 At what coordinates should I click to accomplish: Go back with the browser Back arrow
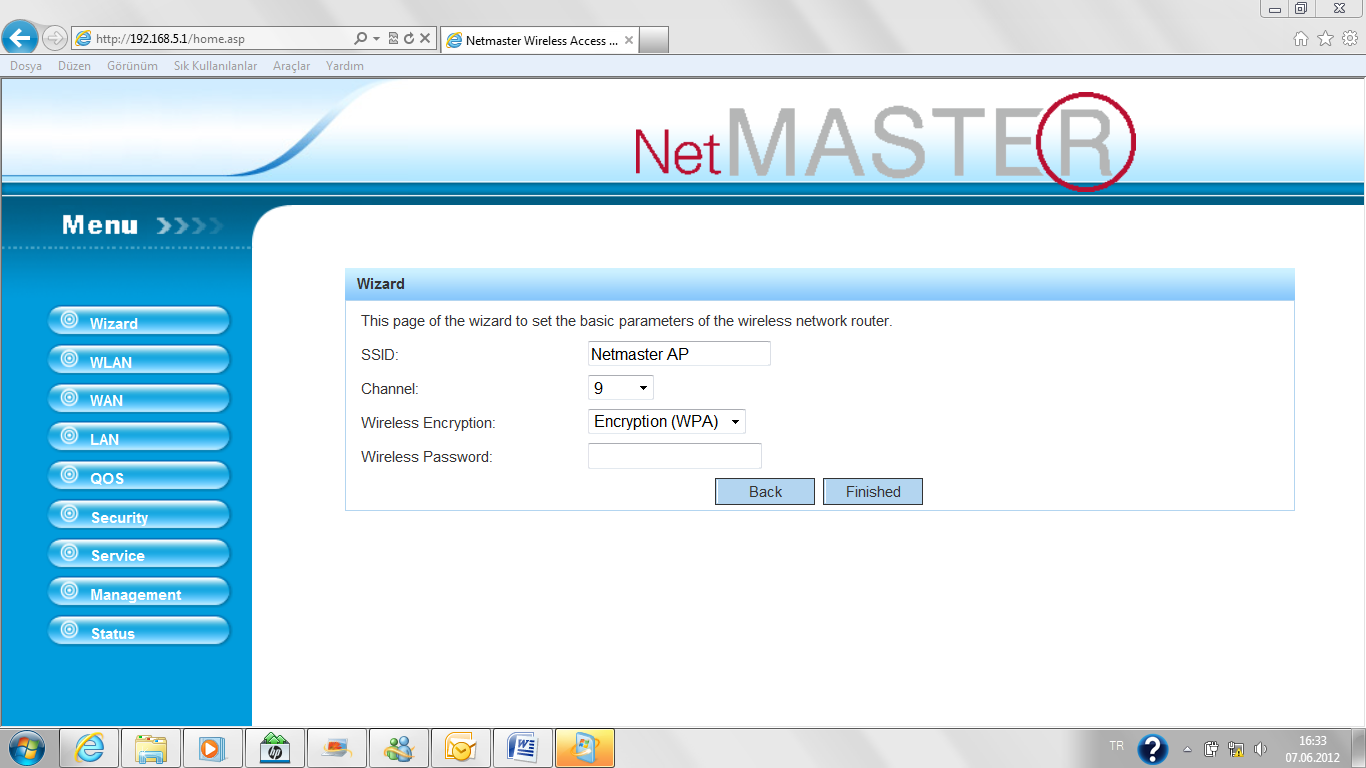click(20, 38)
